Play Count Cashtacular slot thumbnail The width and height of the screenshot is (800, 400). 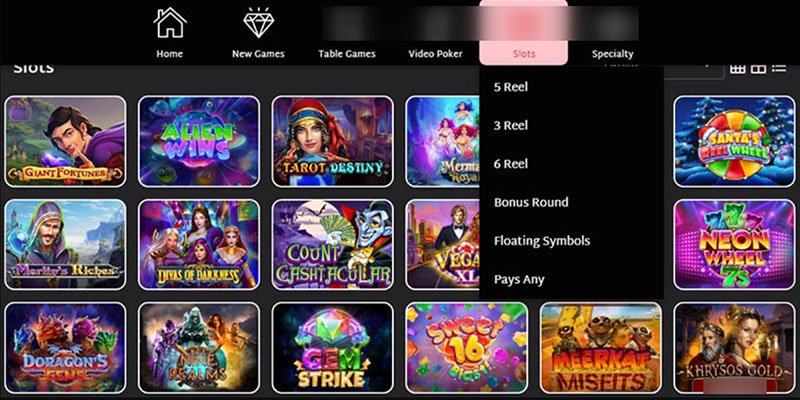coord(333,245)
